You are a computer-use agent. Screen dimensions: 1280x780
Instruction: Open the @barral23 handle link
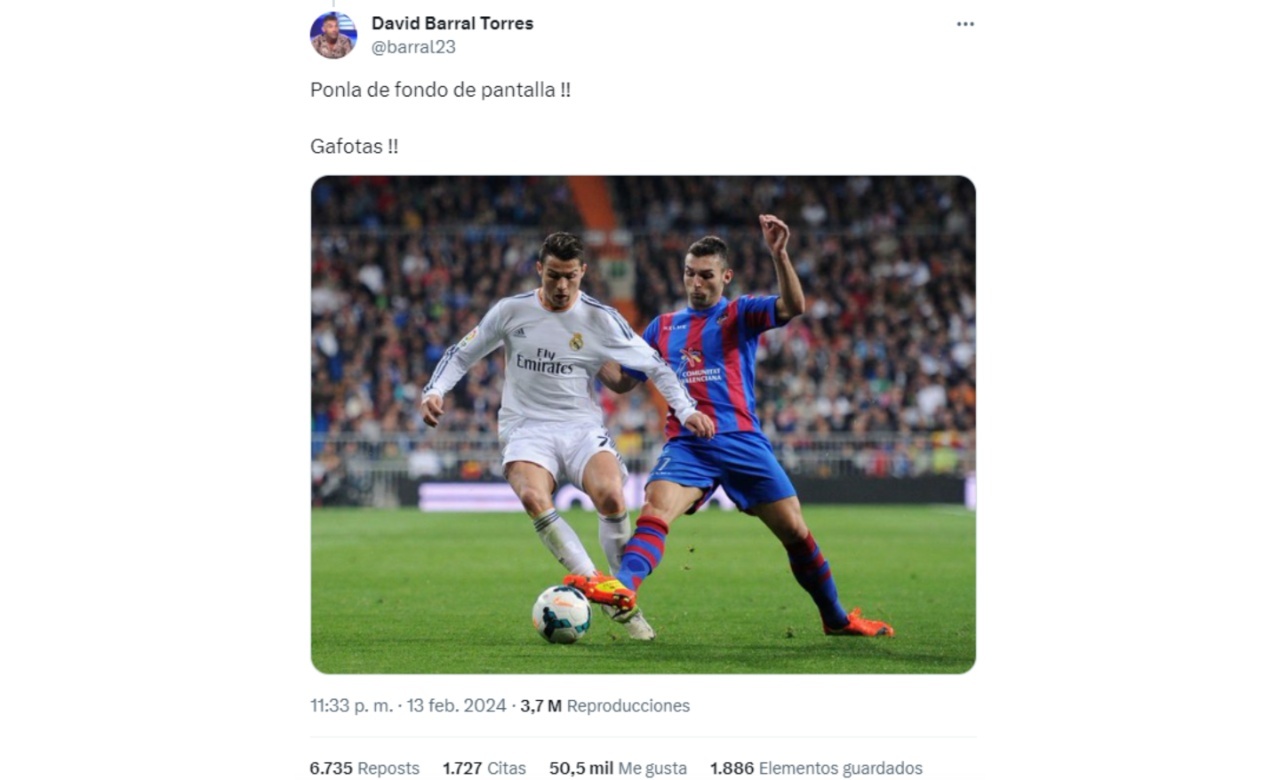click(413, 47)
